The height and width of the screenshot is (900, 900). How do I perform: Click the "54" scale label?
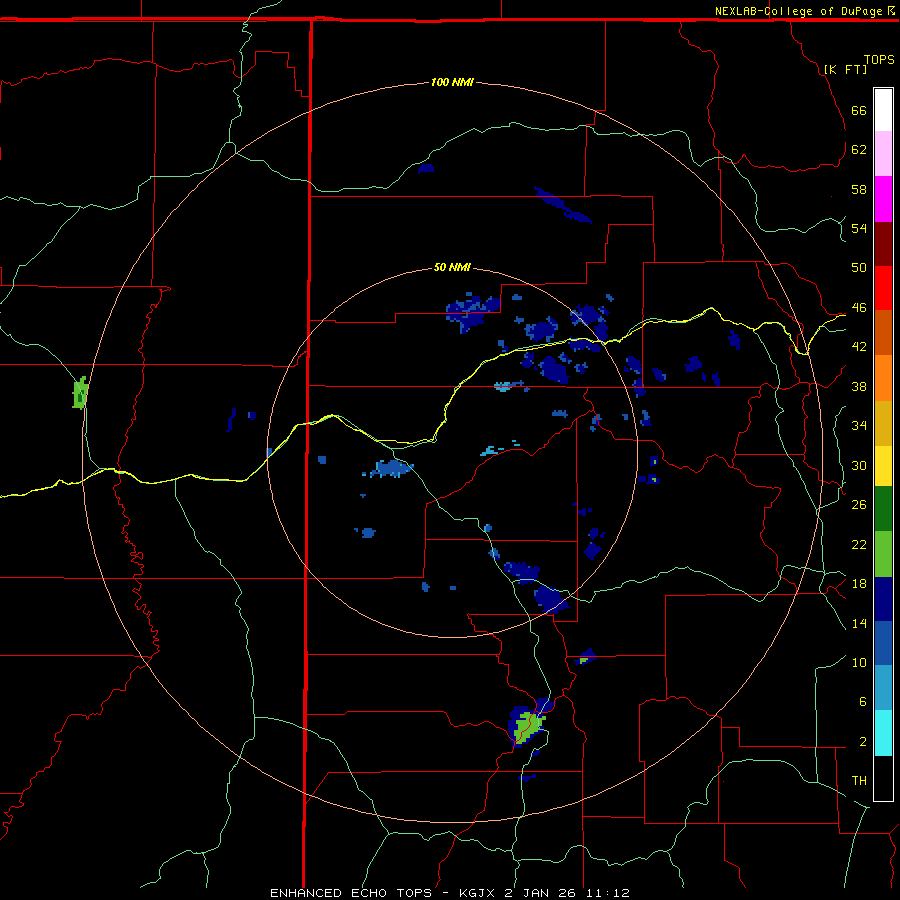click(x=859, y=228)
